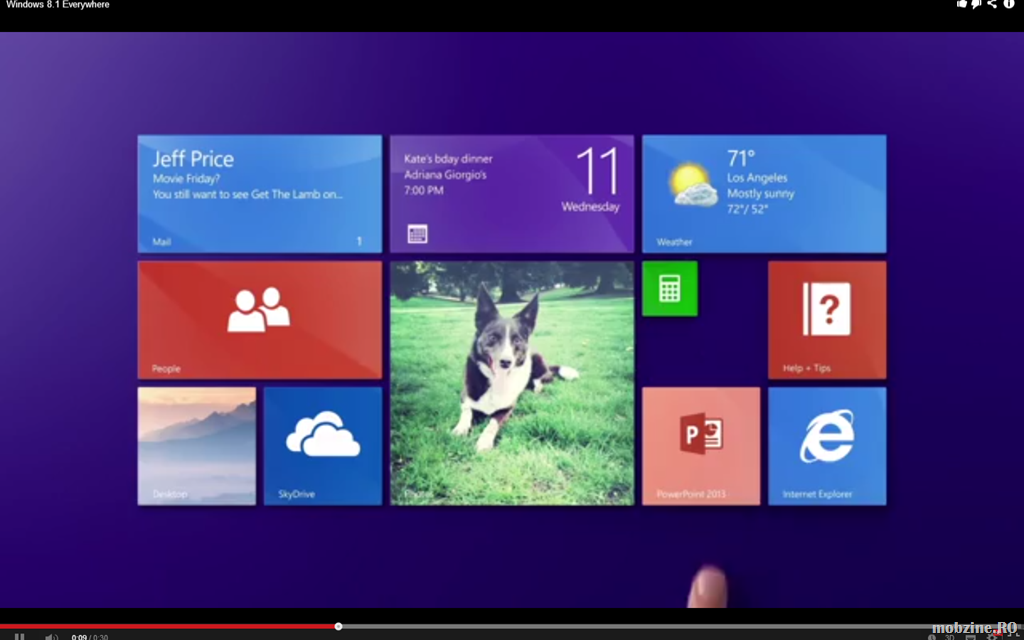1024x640 pixels.
Task: Click the Jeff Price sender name
Action: (x=193, y=159)
